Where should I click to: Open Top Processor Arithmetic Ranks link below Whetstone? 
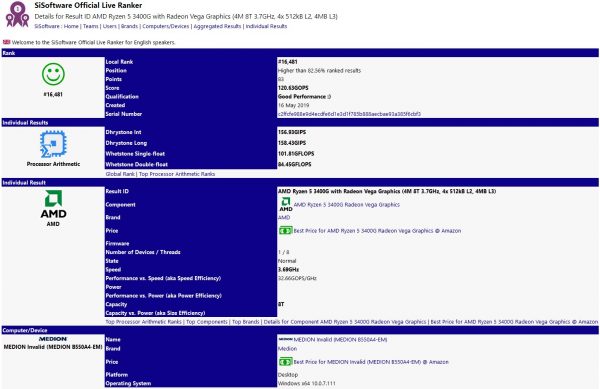tap(177, 174)
